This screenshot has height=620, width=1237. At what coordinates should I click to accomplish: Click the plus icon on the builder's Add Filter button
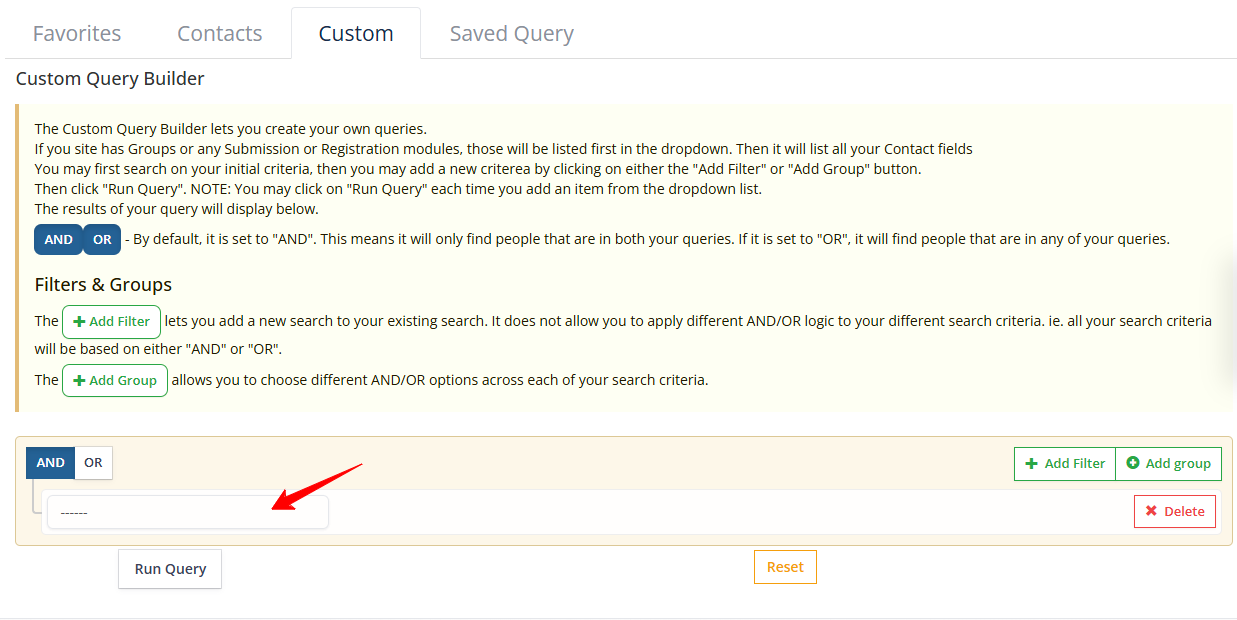coord(1032,464)
